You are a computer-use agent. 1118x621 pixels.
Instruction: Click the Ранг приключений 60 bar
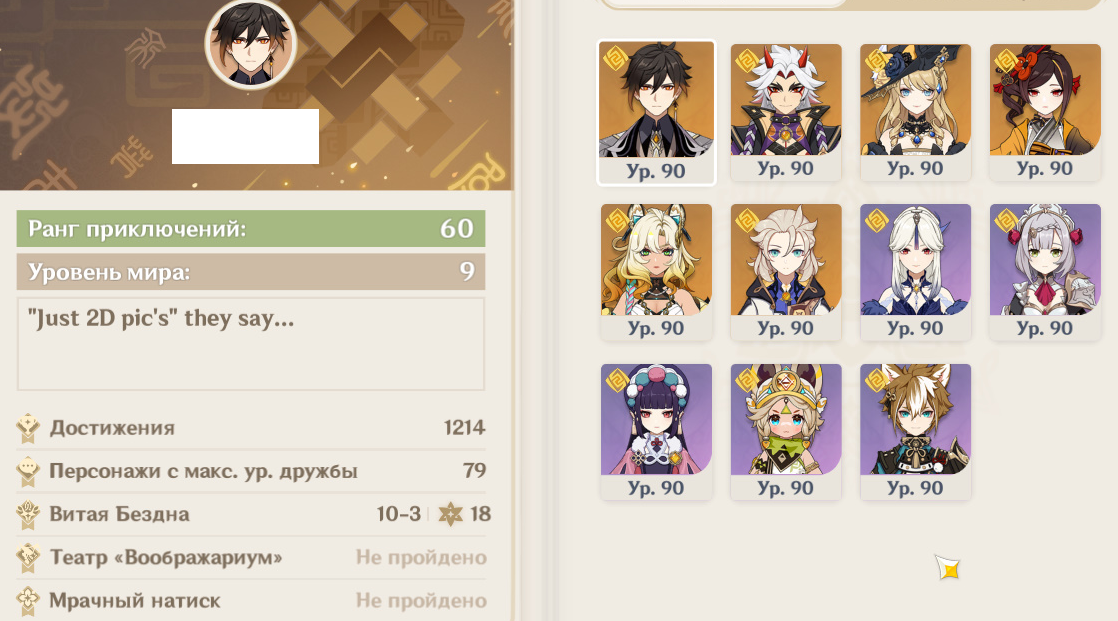(250, 229)
